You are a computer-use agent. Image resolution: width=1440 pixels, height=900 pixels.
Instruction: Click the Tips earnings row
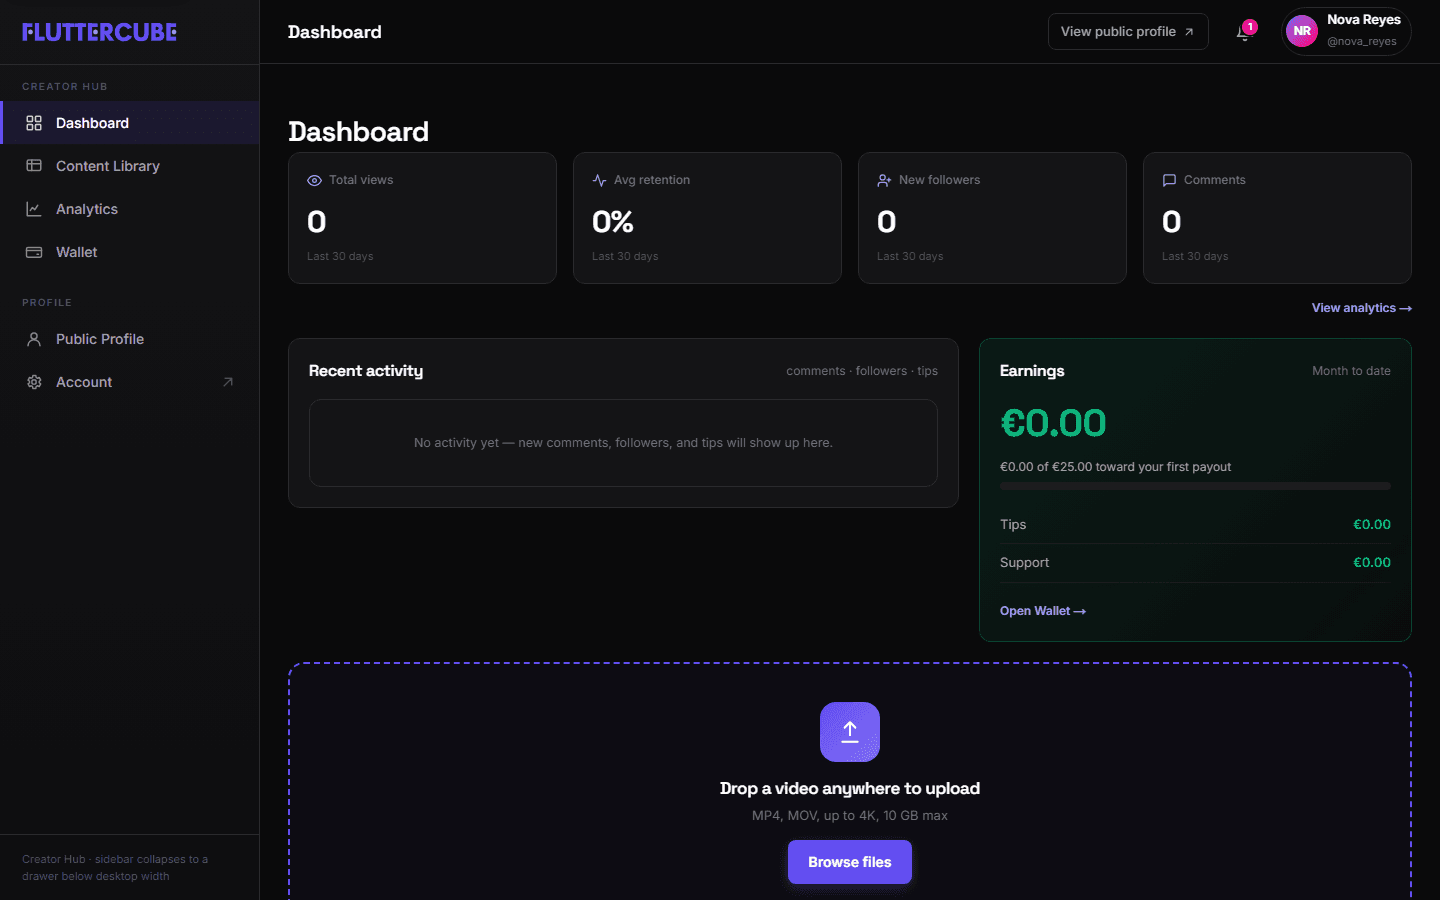1195,525
